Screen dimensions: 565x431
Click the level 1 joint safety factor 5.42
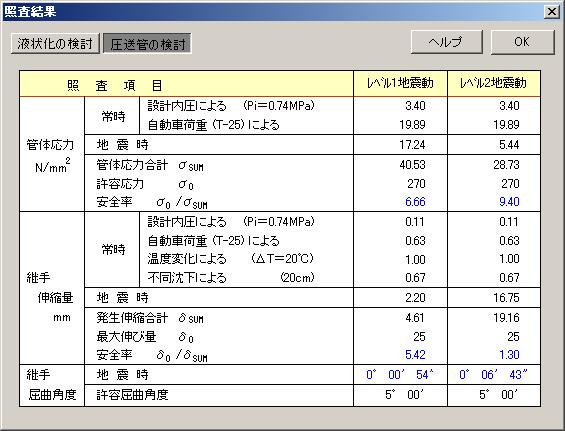point(415,355)
